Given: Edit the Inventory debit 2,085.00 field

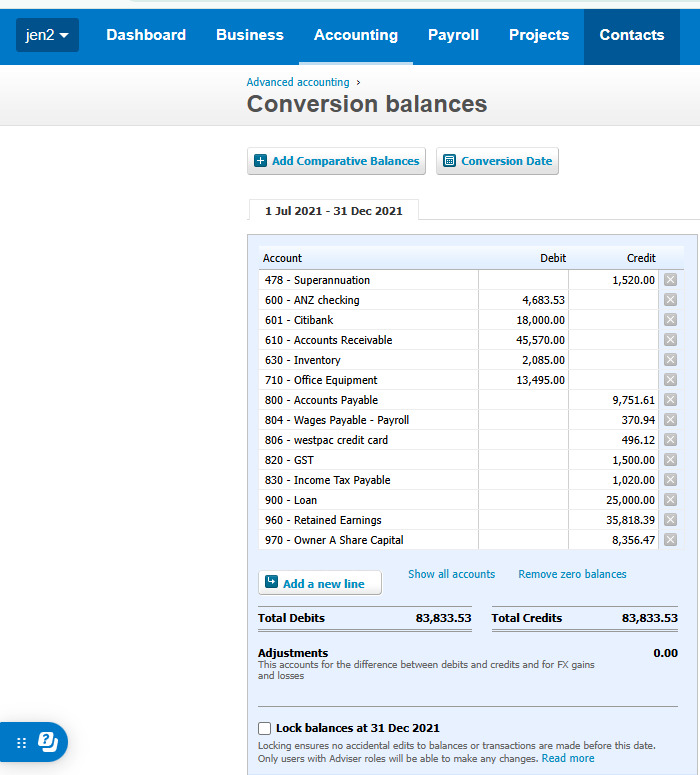Looking at the screenshot, I should (x=523, y=360).
